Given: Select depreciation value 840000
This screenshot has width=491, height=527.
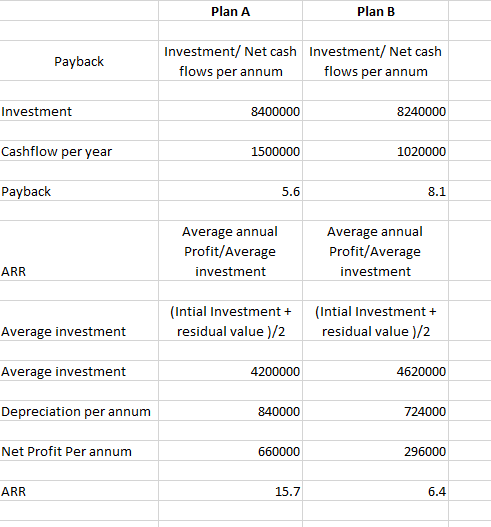Looking at the screenshot, I should [231, 411].
